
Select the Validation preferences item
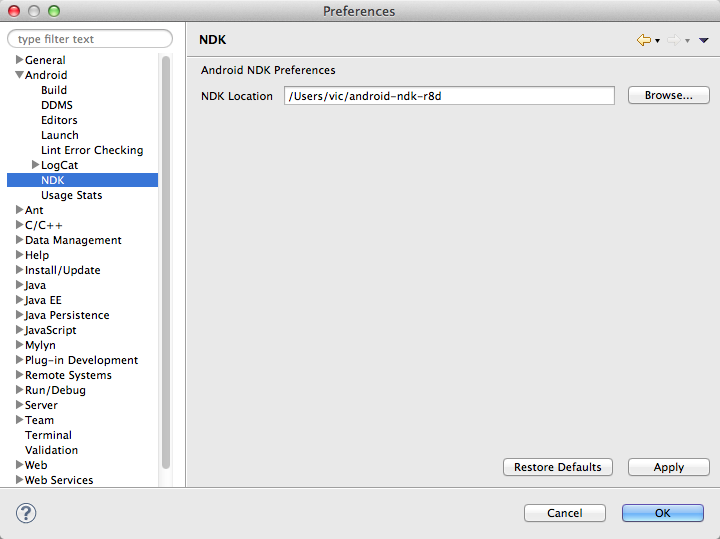[51, 450]
